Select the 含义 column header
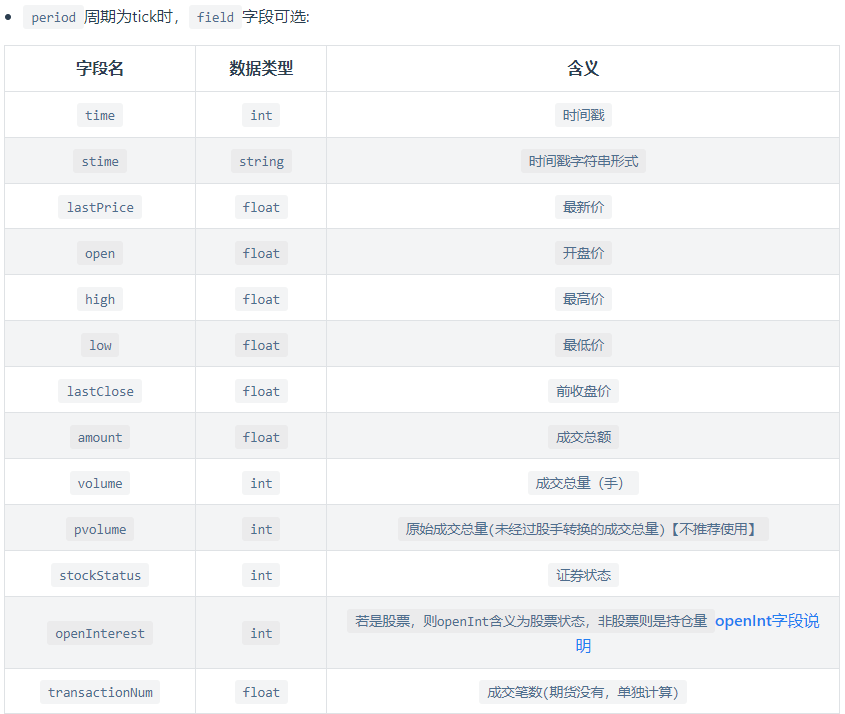 tap(583, 68)
